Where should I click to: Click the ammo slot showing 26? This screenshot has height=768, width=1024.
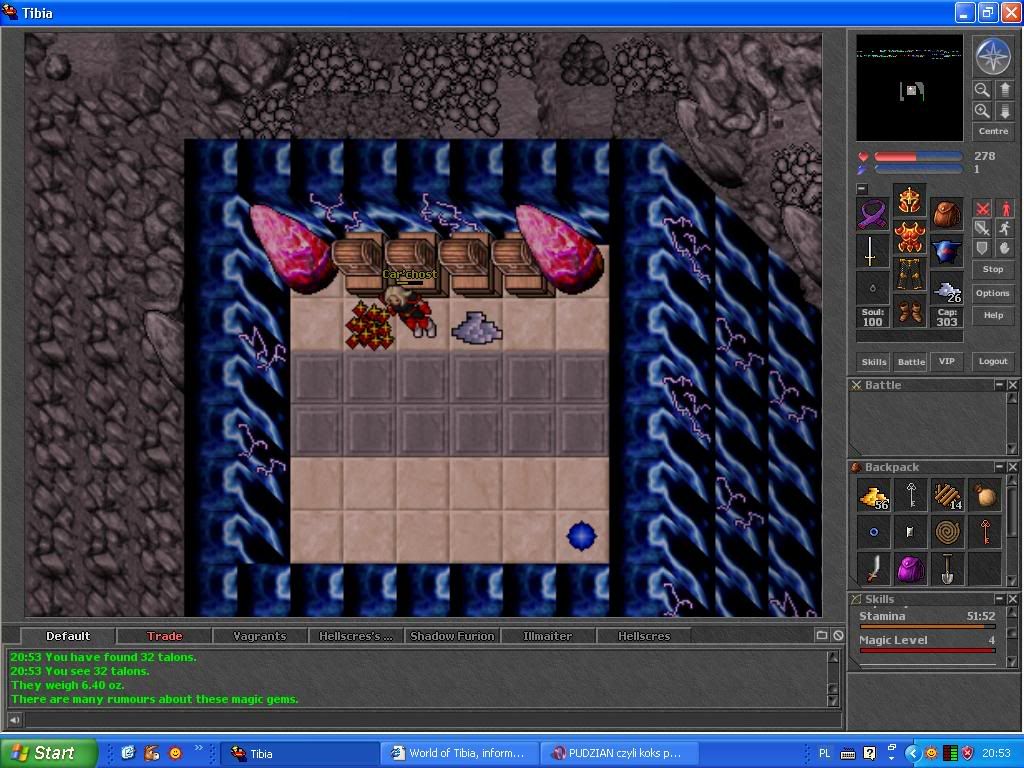[x=946, y=288]
